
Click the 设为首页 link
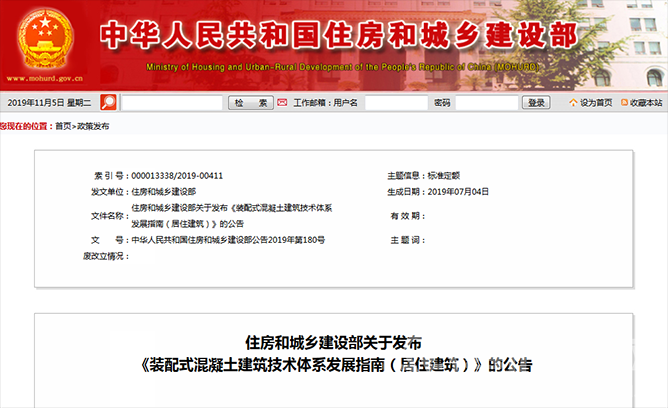click(596, 103)
